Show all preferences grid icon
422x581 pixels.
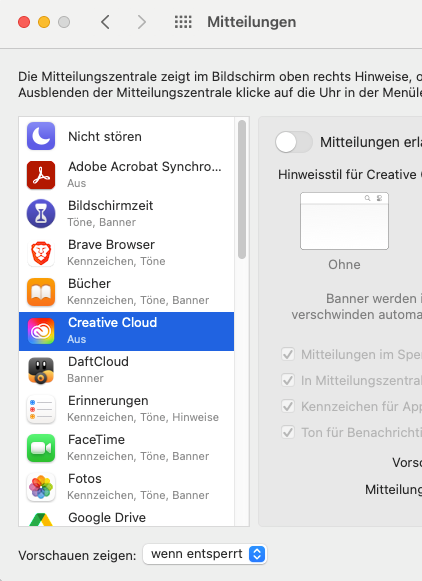[183, 22]
